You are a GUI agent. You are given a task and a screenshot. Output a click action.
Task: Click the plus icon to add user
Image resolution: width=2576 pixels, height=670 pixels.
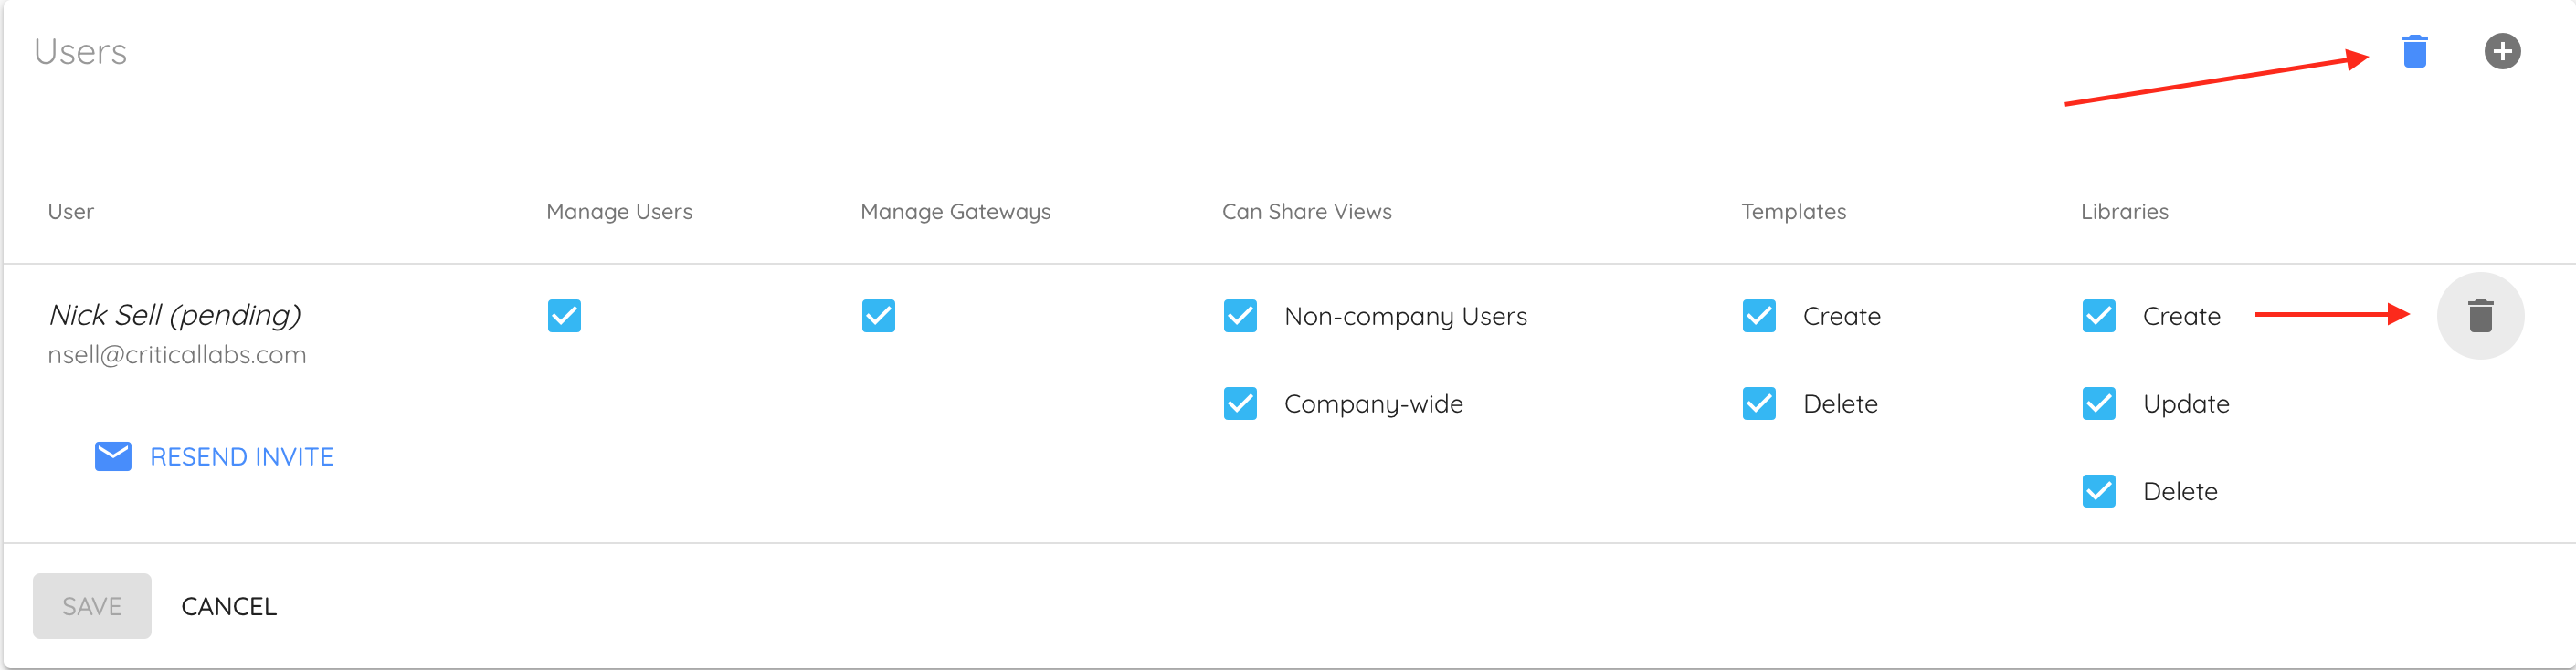tap(2502, 51)
